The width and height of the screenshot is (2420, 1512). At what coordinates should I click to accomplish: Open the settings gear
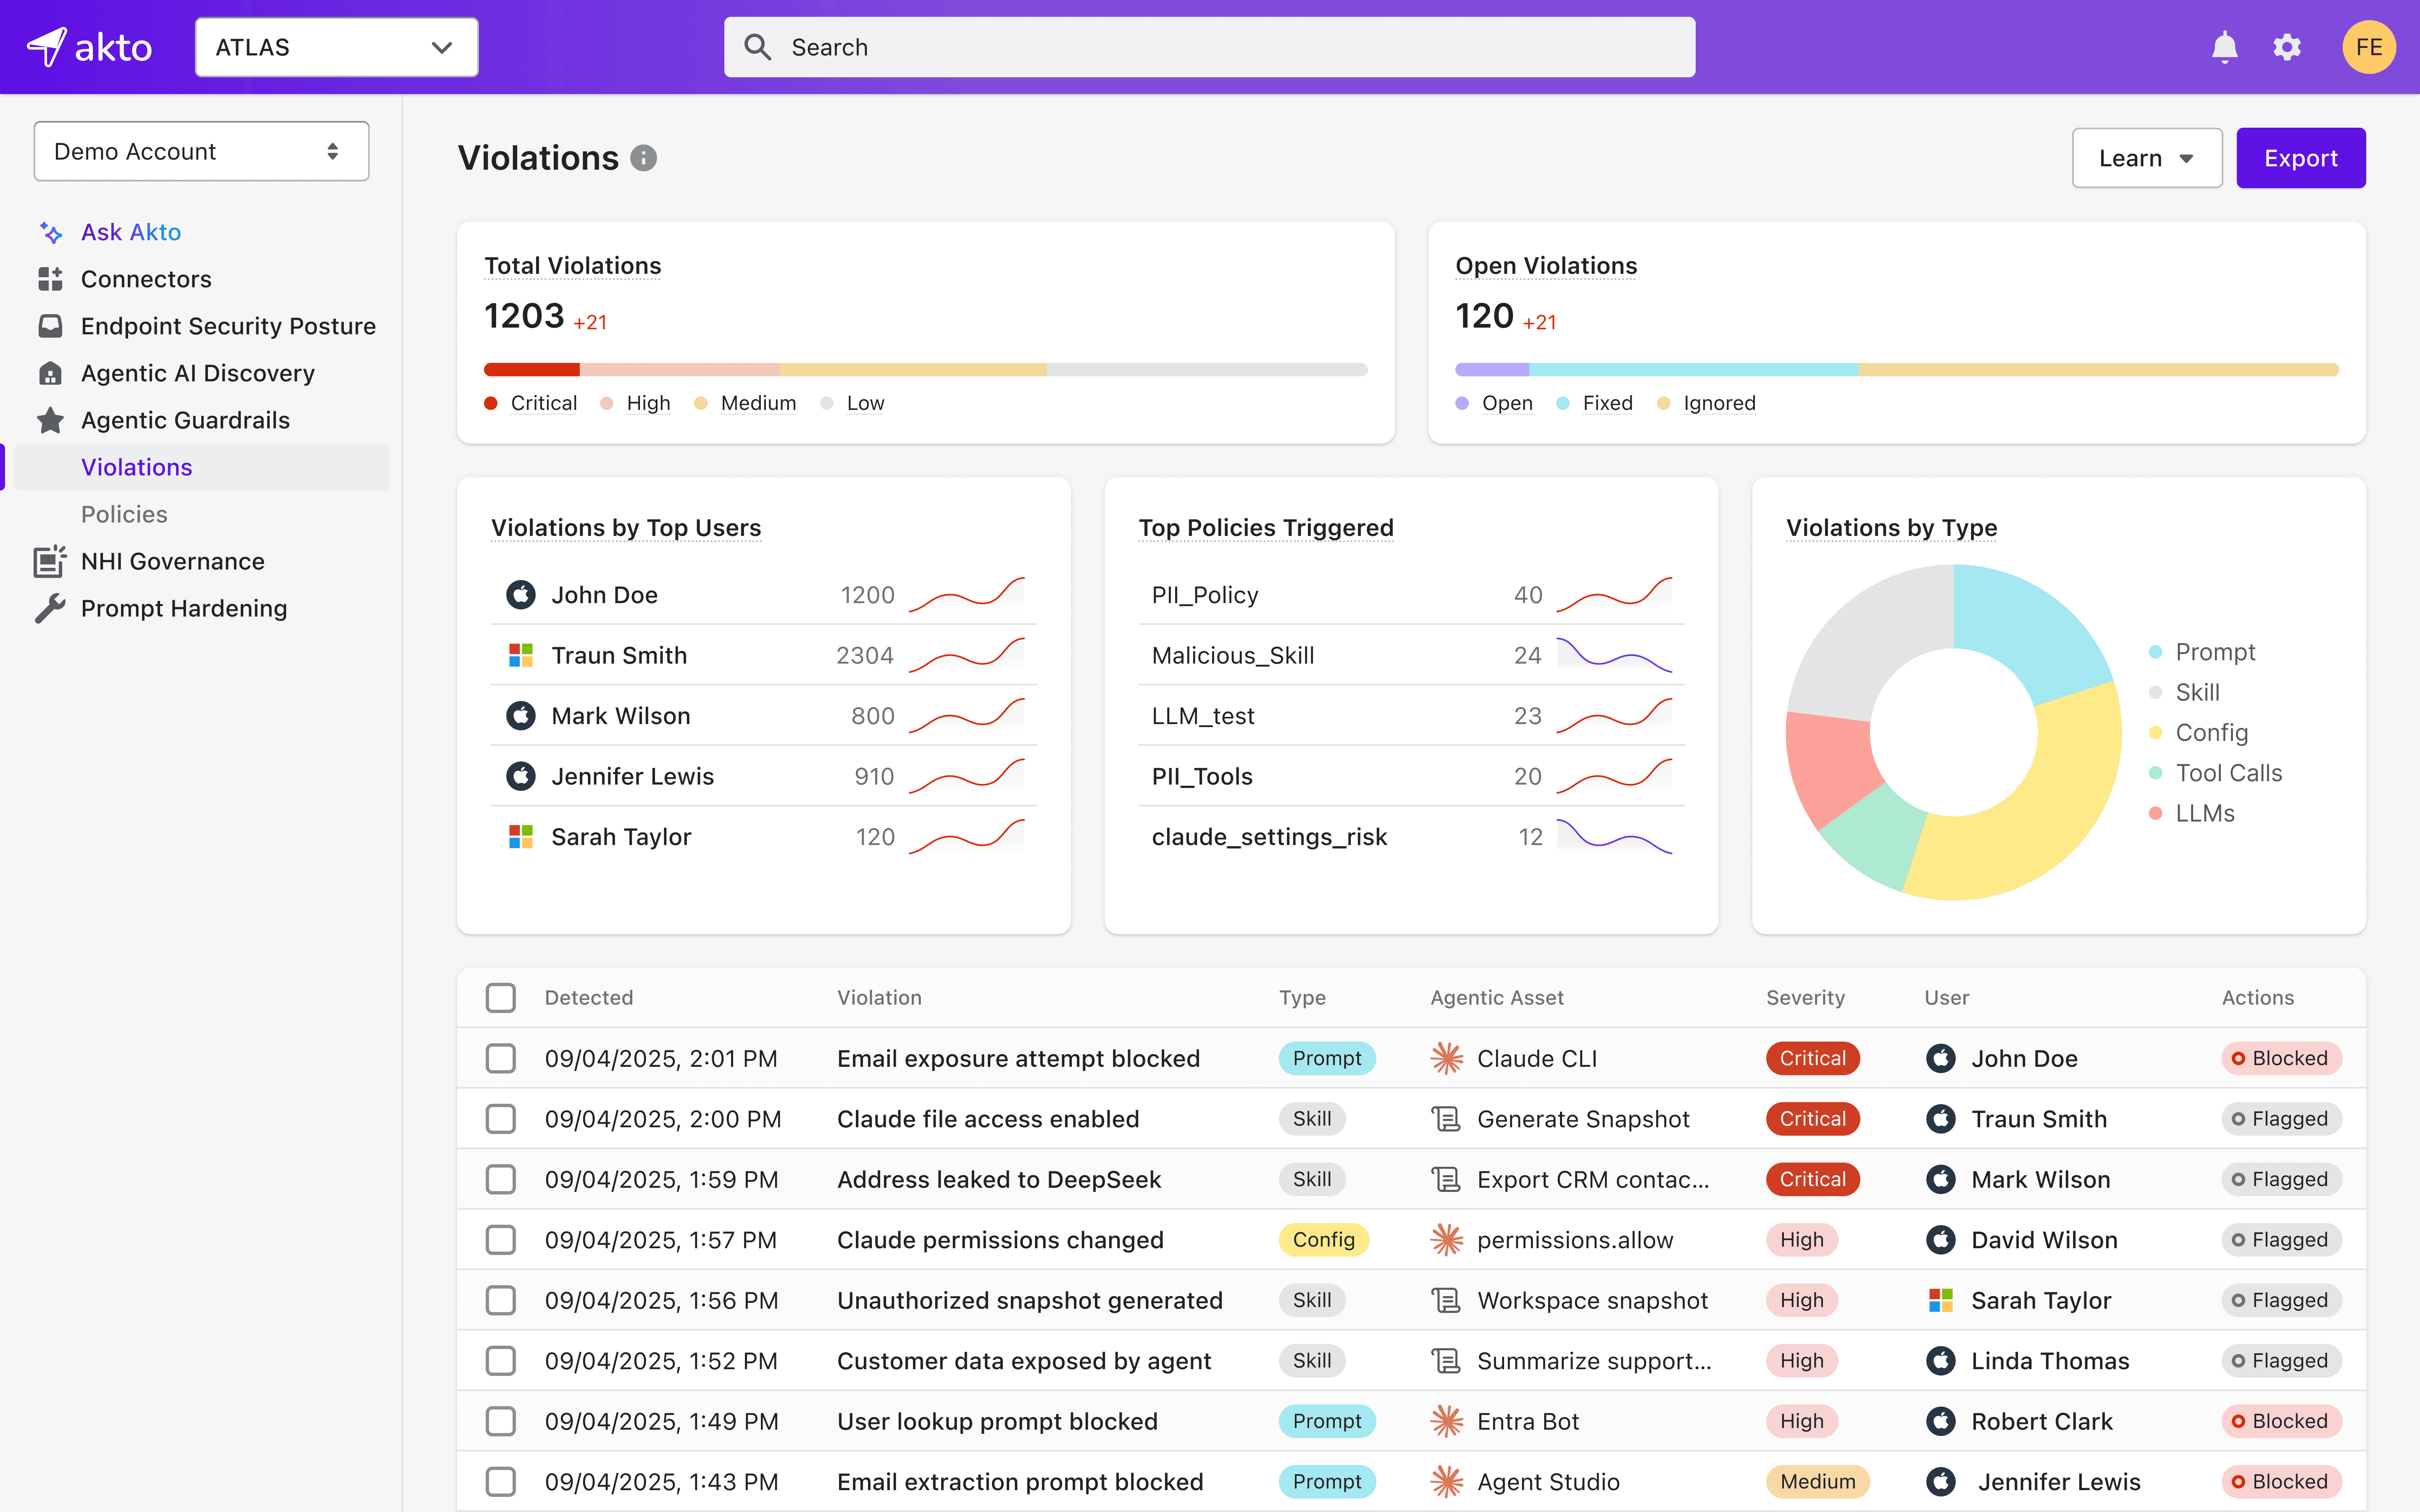[x=2287, y=47]
